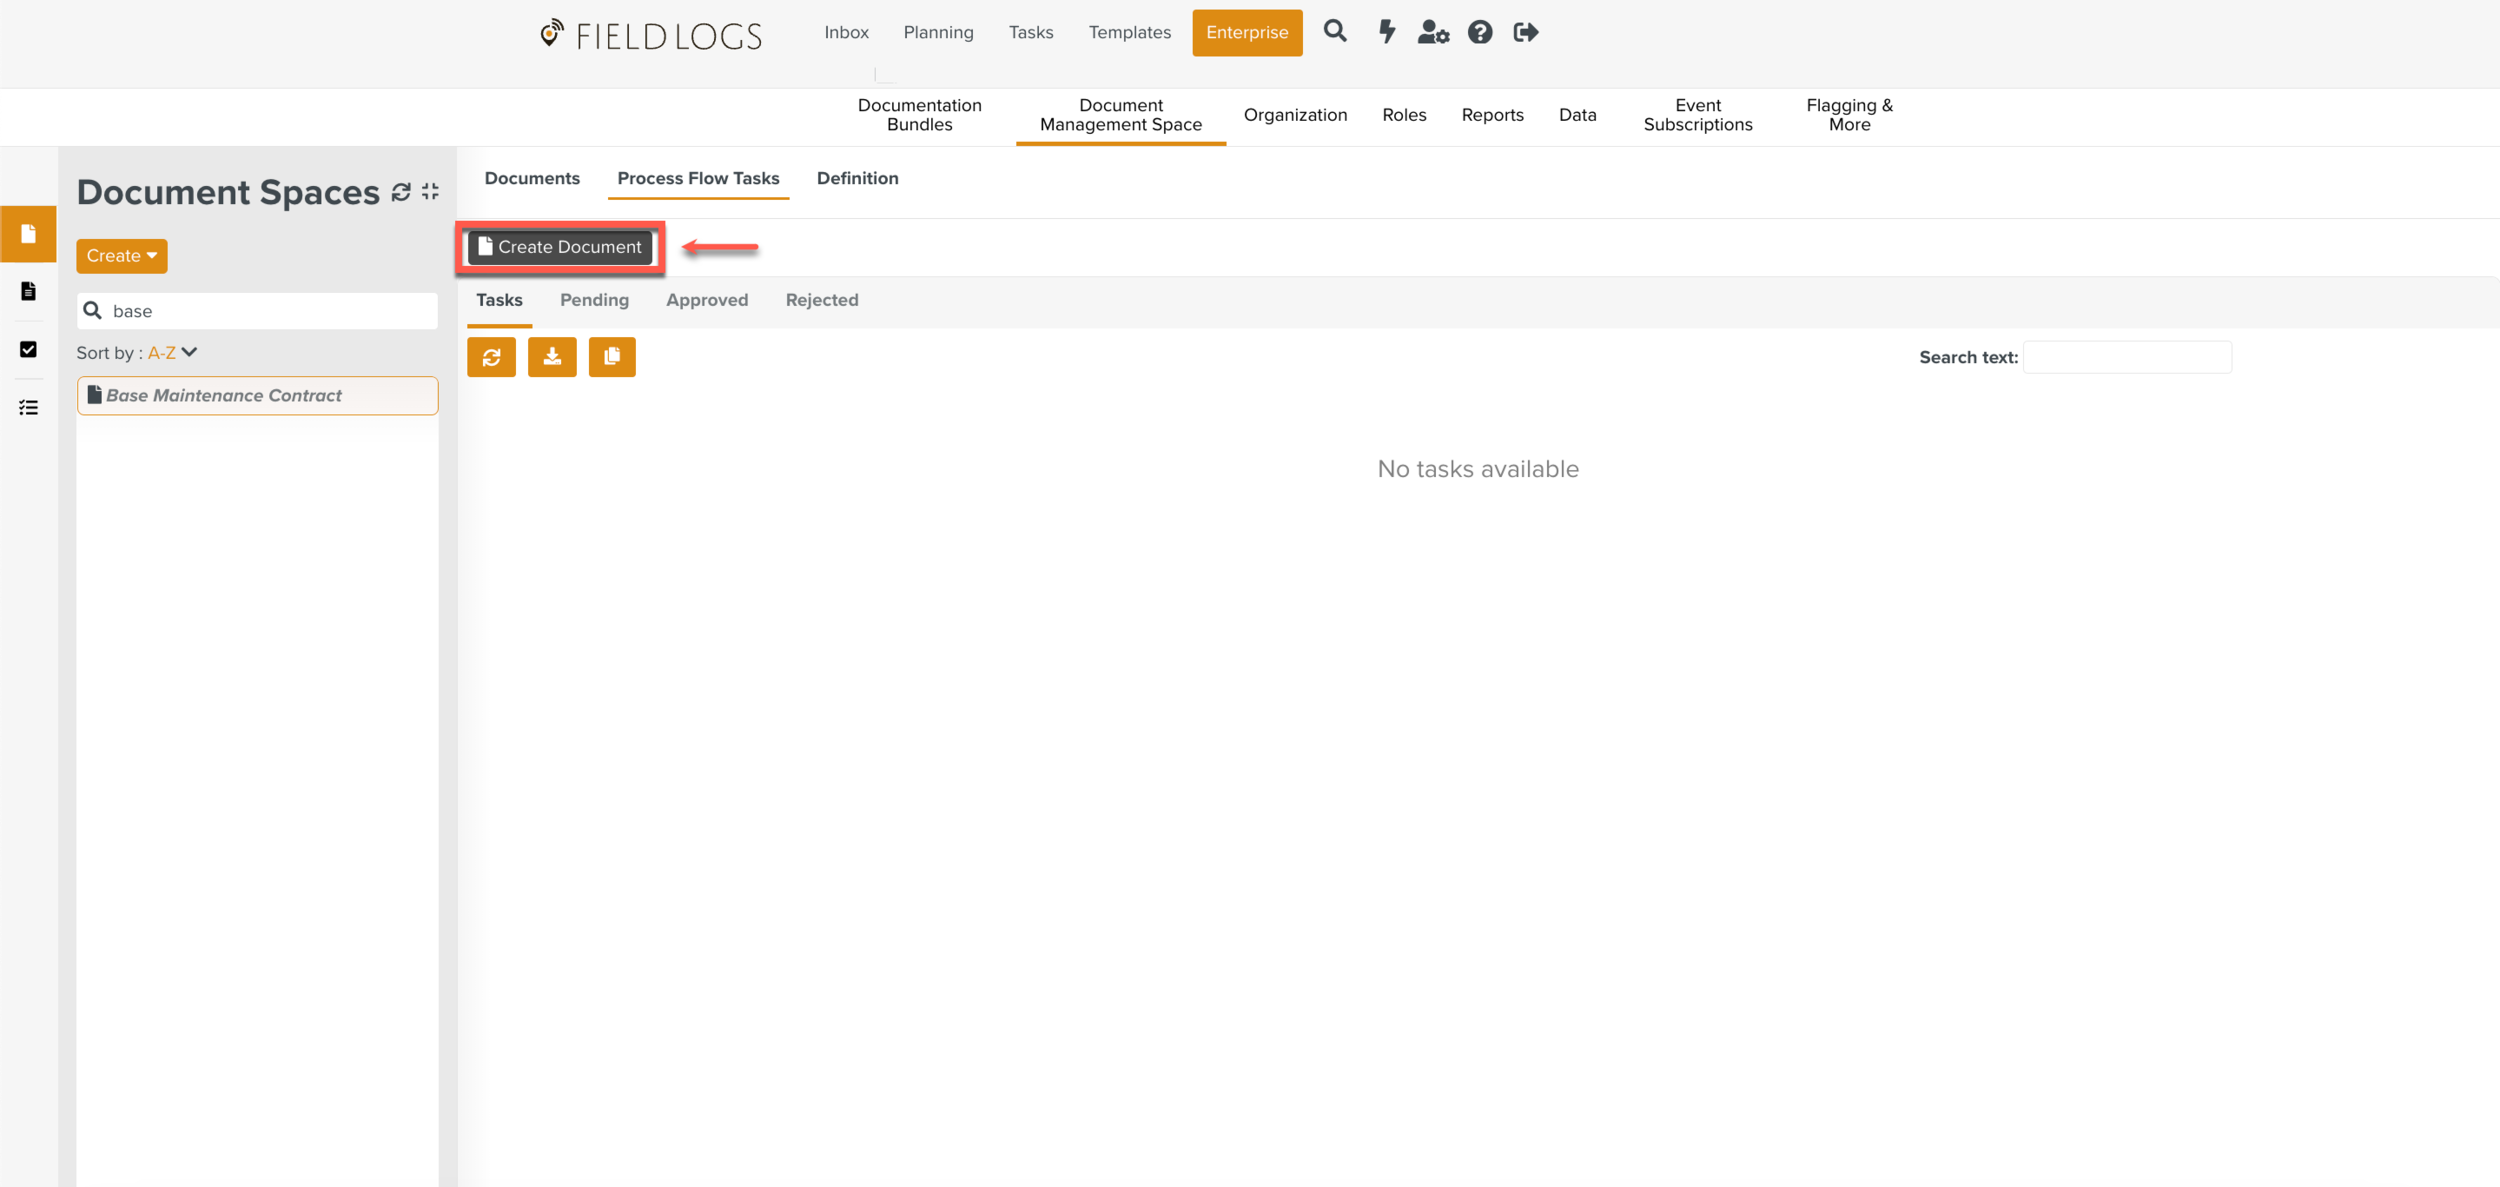2500x1187 pixels.
Task: Click the Create Document button
Action: (x=560, y=246)
